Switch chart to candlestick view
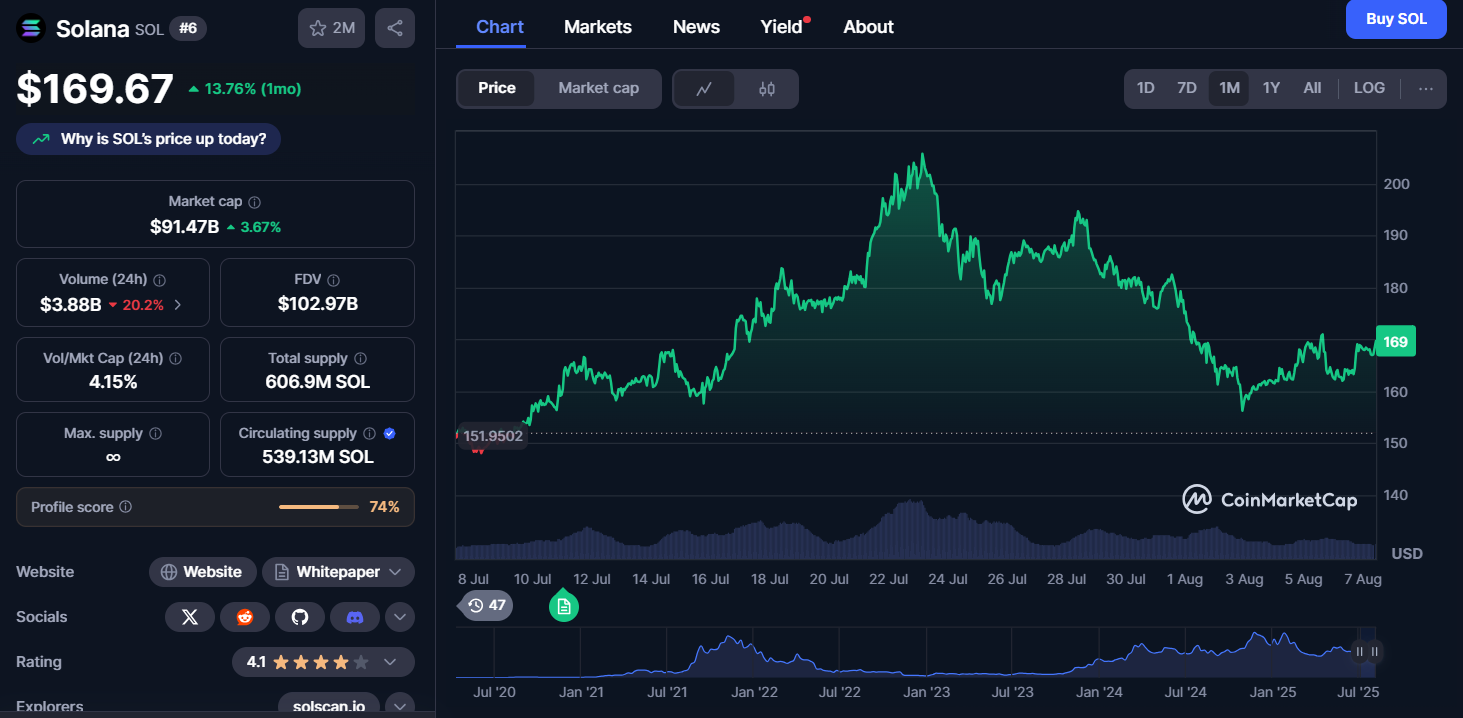The width and height of the screenshot is (1463, 718). point(767,89)
